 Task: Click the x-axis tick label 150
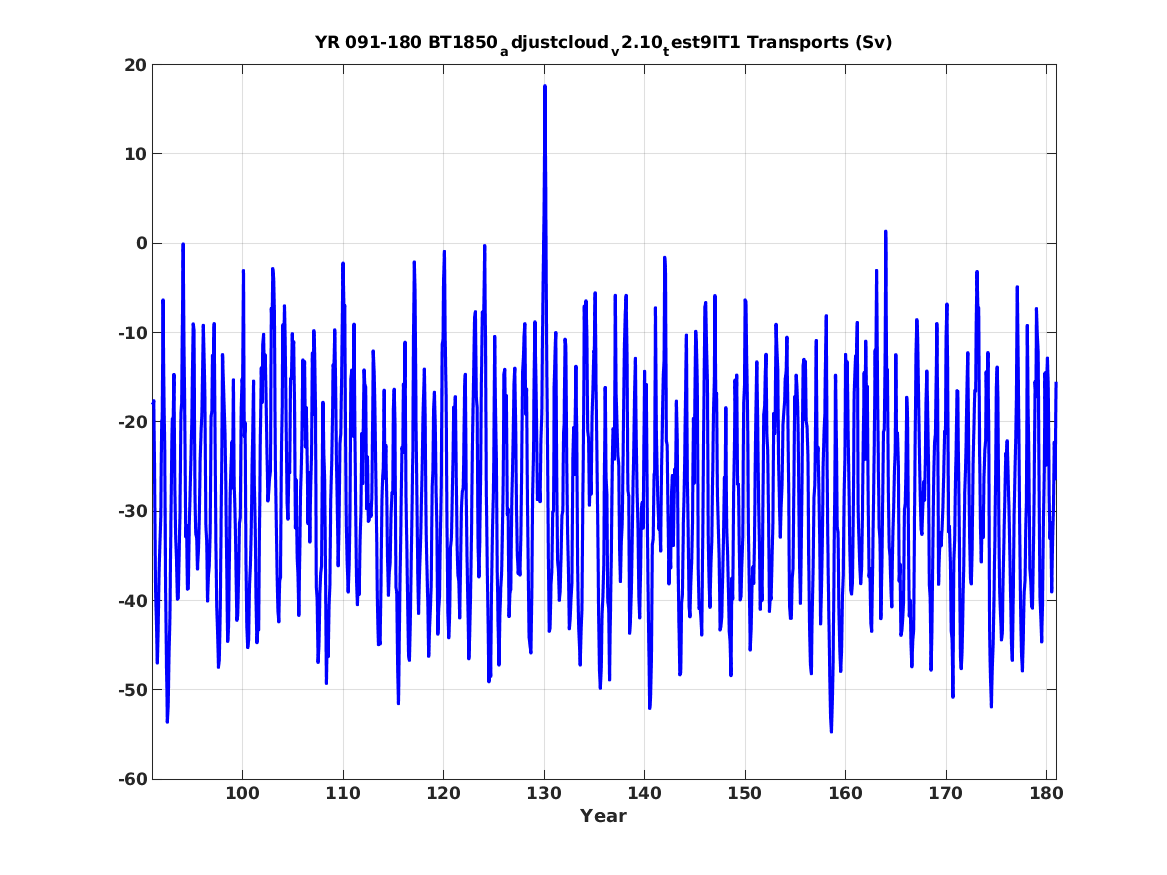(745, 794)
